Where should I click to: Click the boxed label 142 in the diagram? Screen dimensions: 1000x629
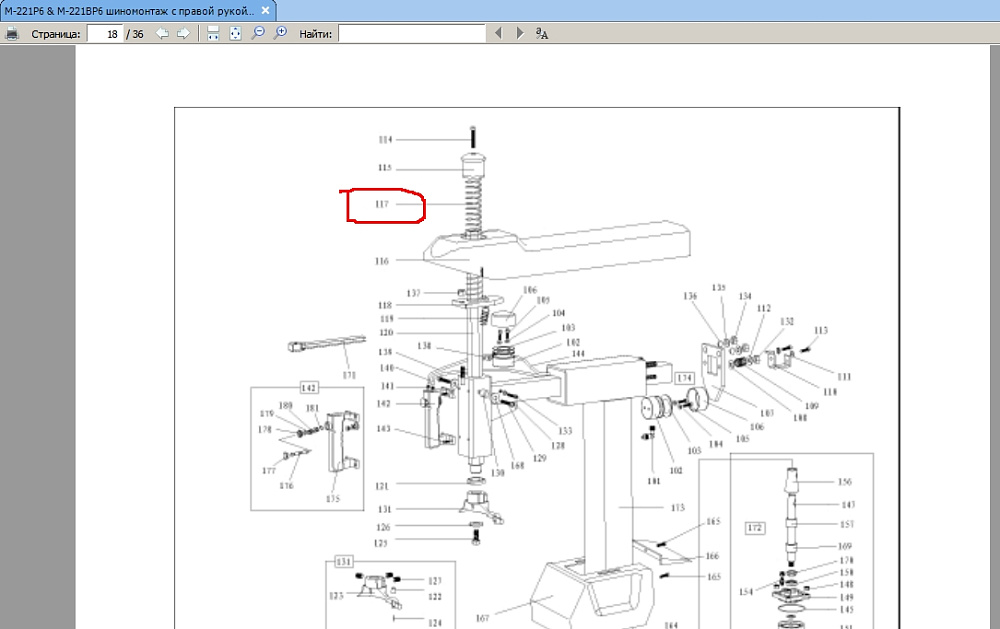tap(309, 386)
